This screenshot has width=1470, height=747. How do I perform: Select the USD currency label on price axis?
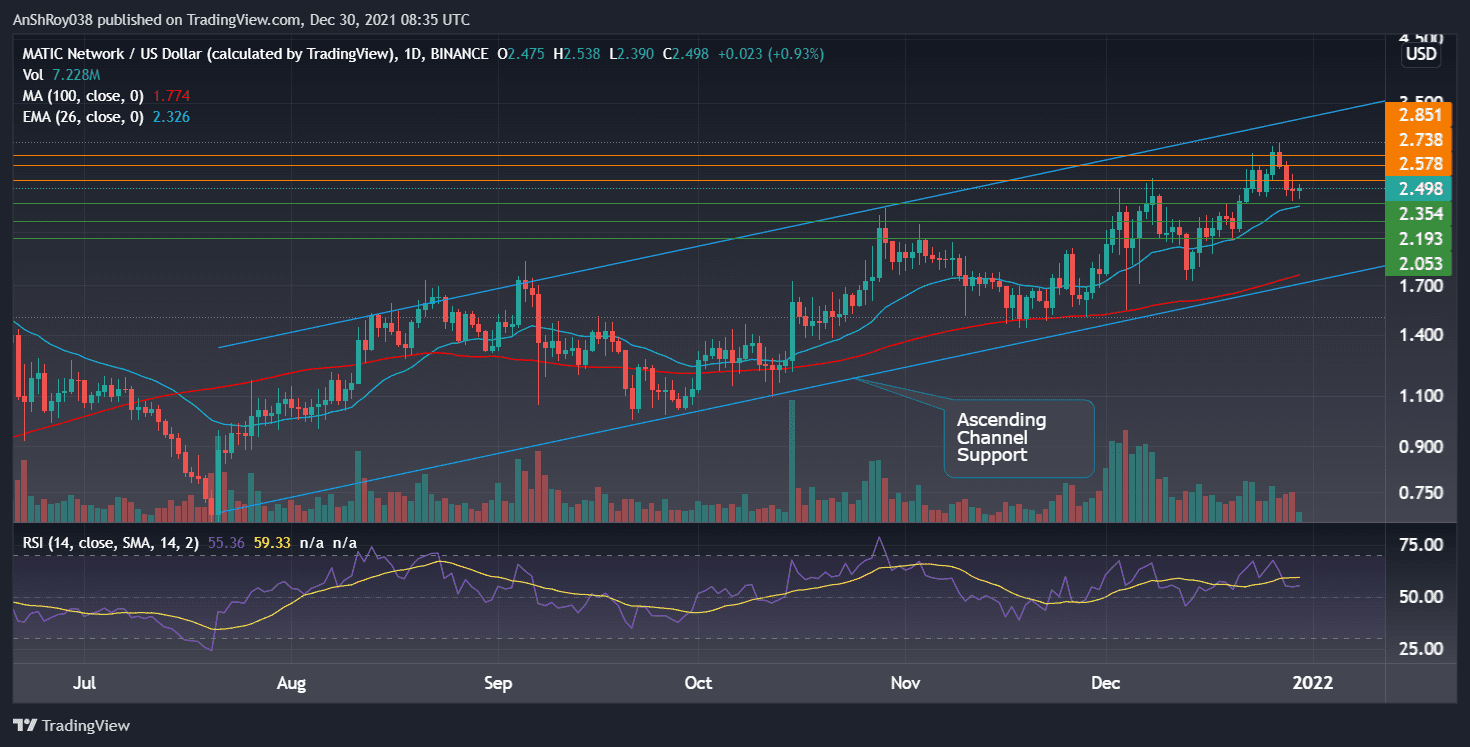(1419, 55)
